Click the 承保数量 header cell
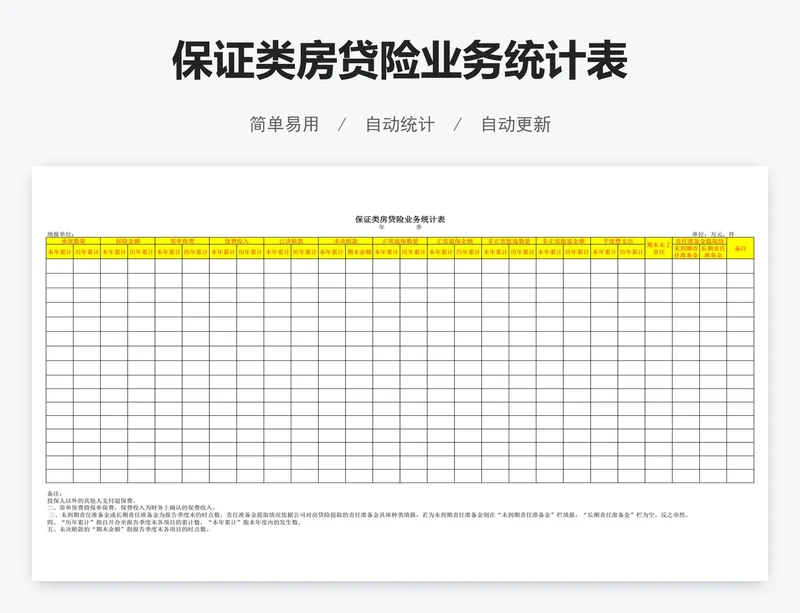 tap(73, 241)
